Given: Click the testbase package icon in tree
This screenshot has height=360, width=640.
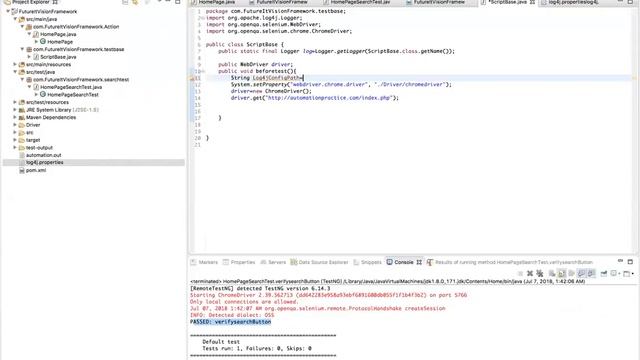Looking at the screenshot, I should click(x=29, y=49).
